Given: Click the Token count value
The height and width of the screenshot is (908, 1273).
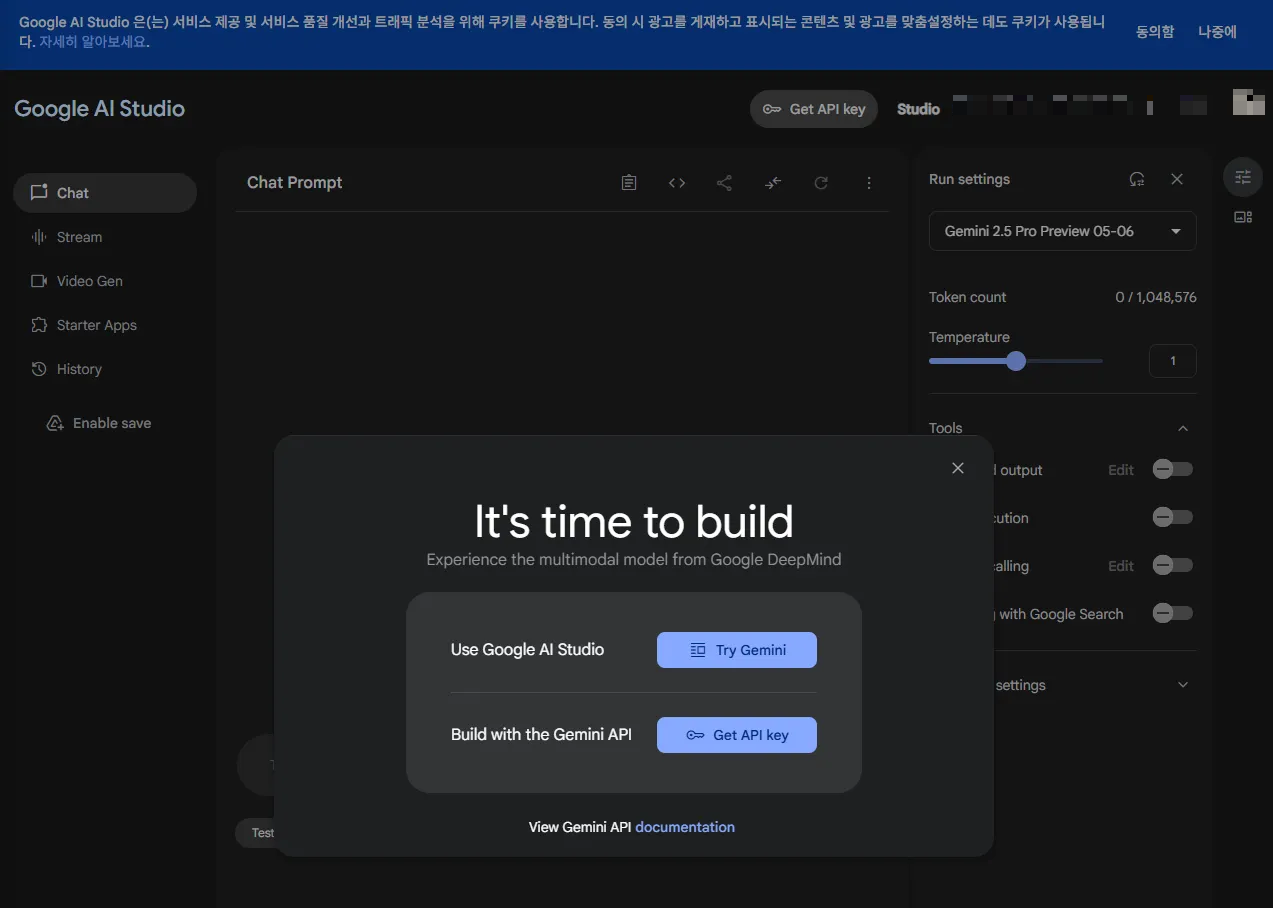Looking at the screenshot, I should [1156, 297].
